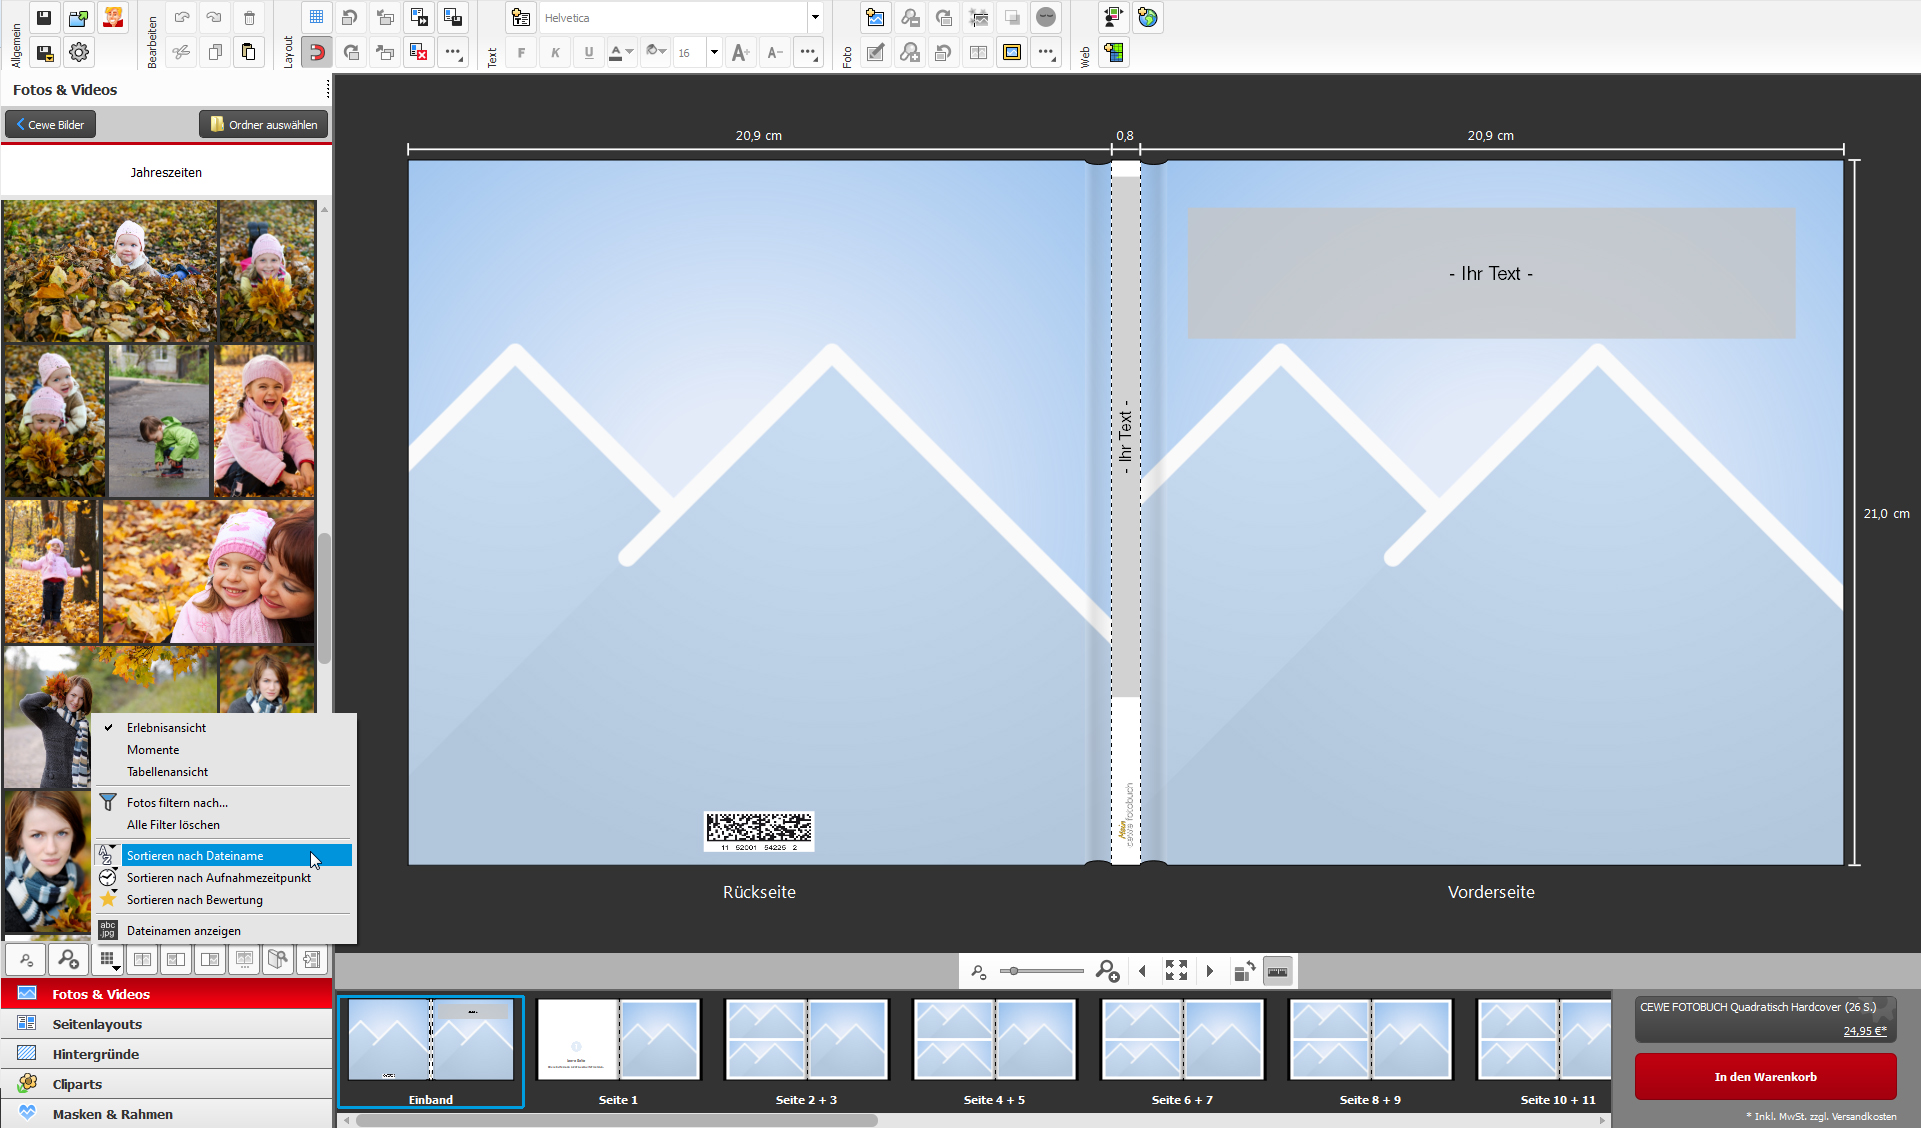The image size is (1921, 1128).
Task: Click the enlarge thumbnails magnifier icon
Action: pos(68,960)
